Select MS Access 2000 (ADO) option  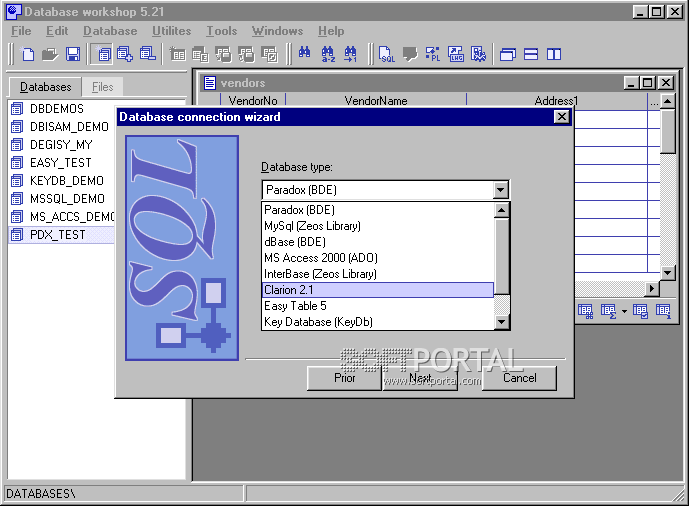click(x=378, y=258)
